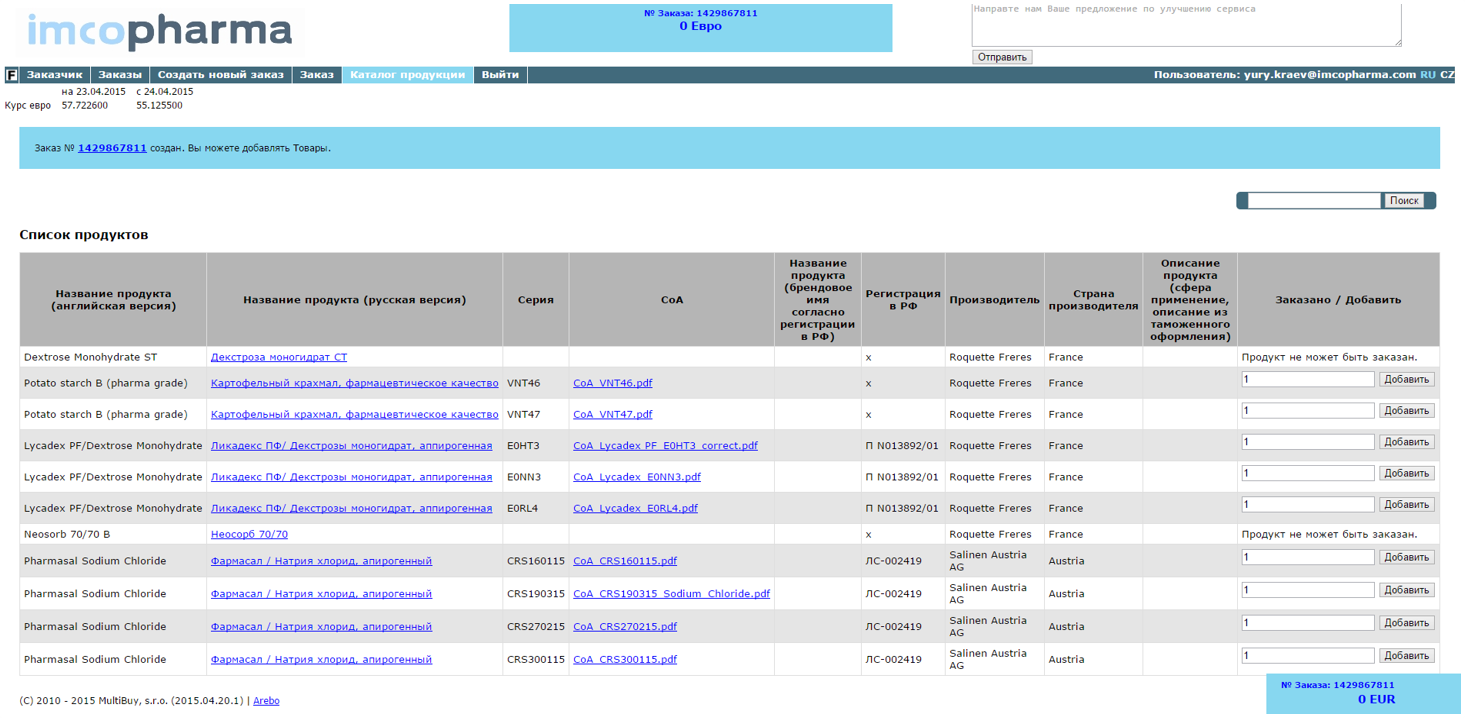Click Добавить for Pharmasal CRS270215
This screenshot has height=718, width=1465.
(1407, 623)
